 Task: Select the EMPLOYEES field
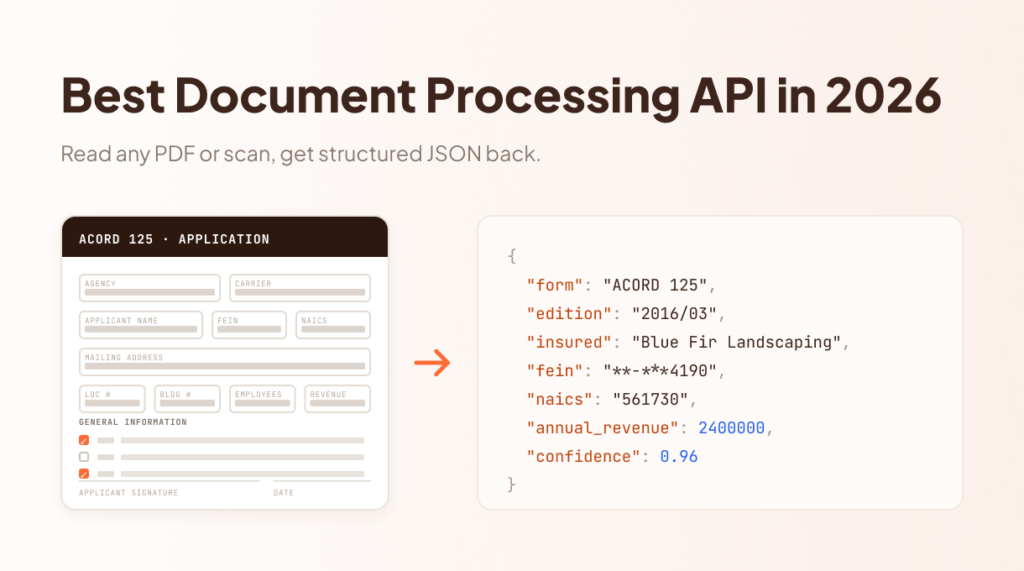(263, 399)
